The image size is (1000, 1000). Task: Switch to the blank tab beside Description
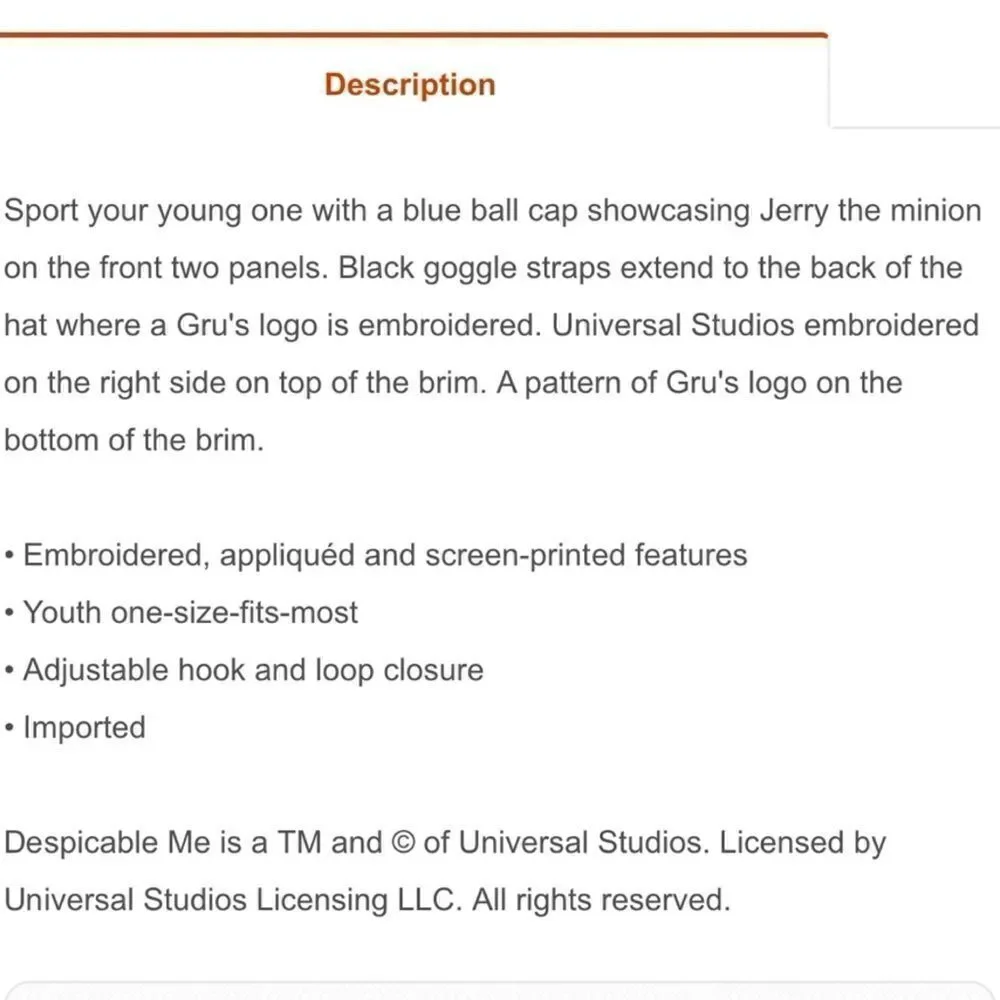[x=915, y=80]
